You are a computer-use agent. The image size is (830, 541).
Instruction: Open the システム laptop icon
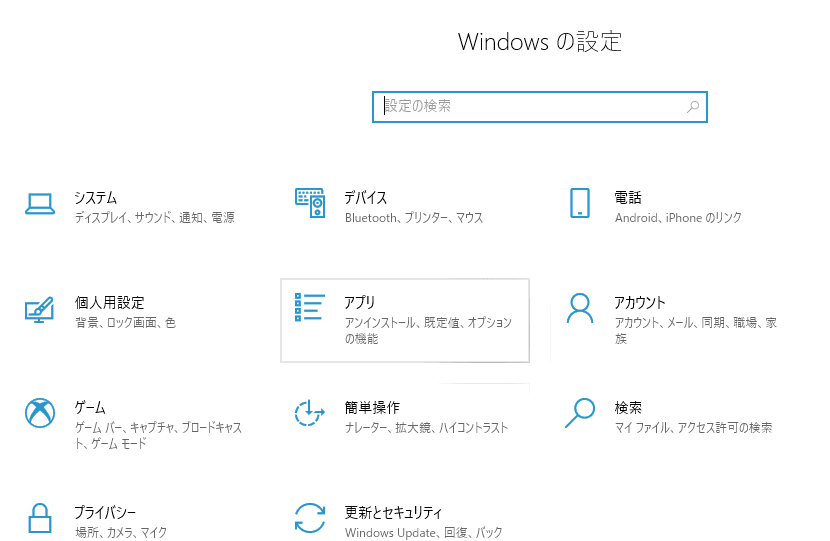pyautogui.click(x=40, y=204)
